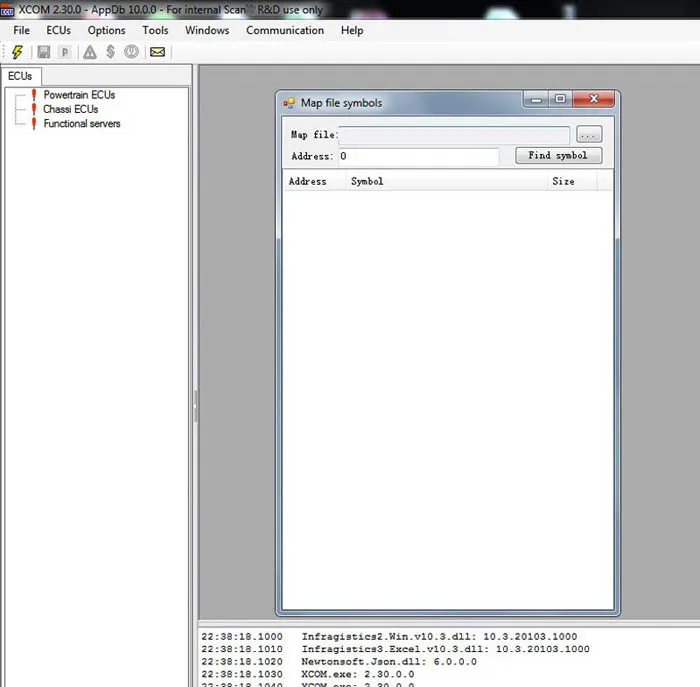Click the warning triangle toolbar icon
The height and width of the screenshot is (687, 700).
tap(90, 52)
